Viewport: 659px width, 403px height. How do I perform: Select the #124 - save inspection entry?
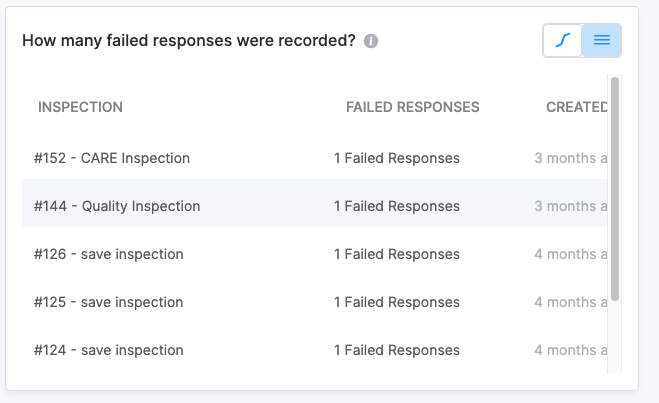(x=109, y=350)
